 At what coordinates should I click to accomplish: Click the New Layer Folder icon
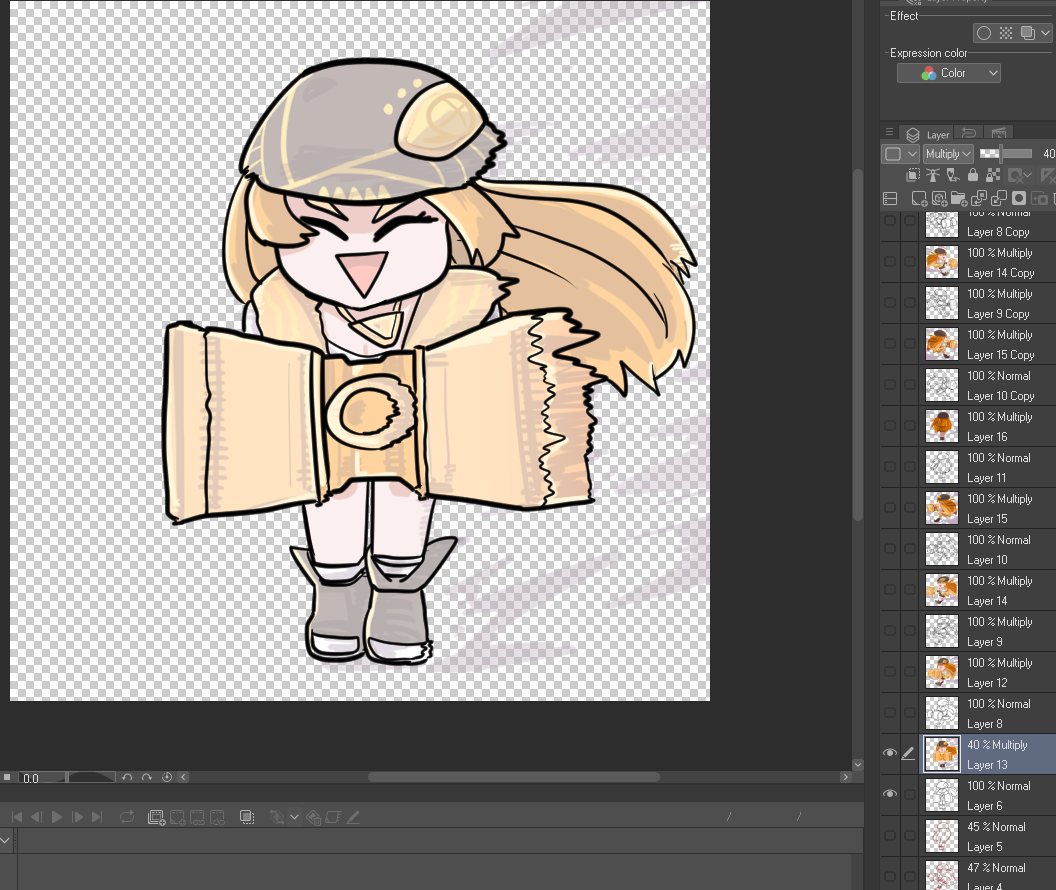[959, 198]
